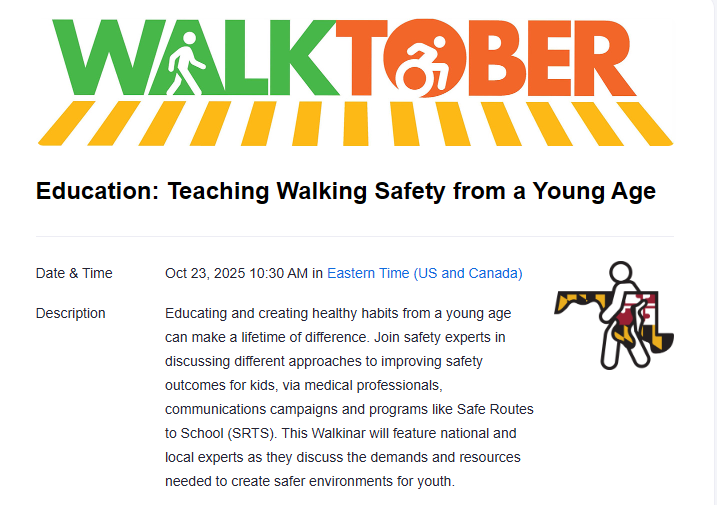Select the "Description" label

click(x=70, y=313)
